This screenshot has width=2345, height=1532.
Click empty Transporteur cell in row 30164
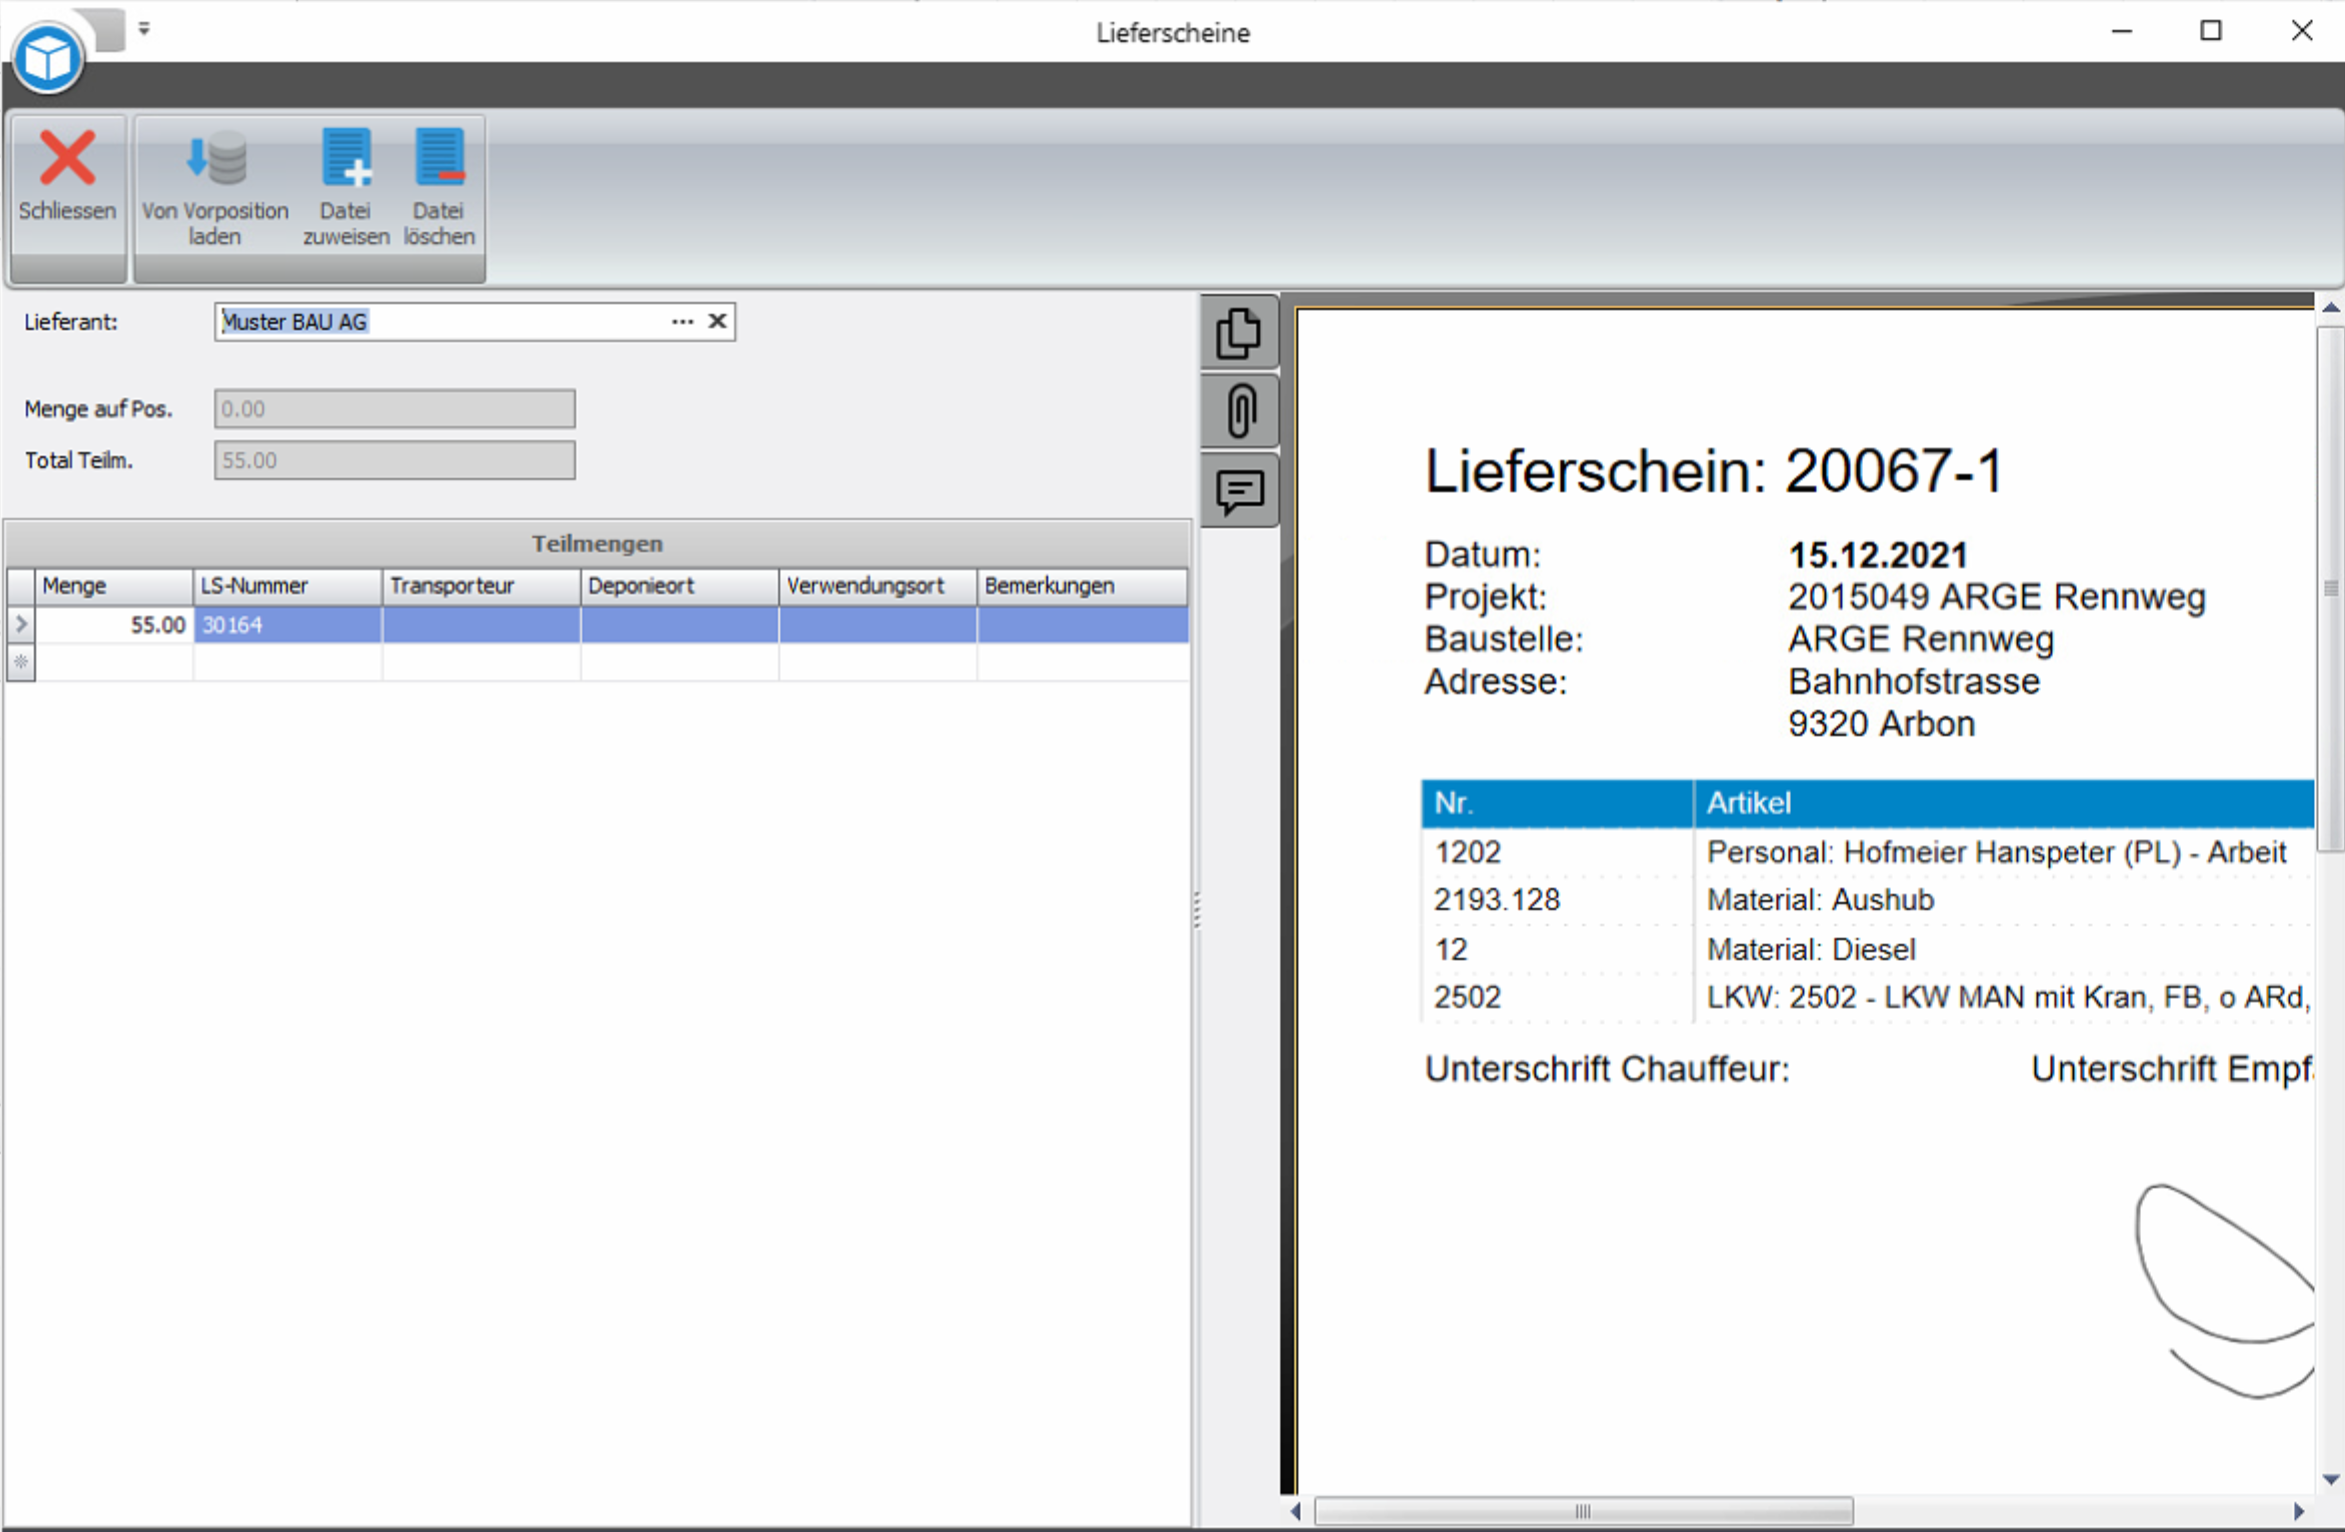481,625
